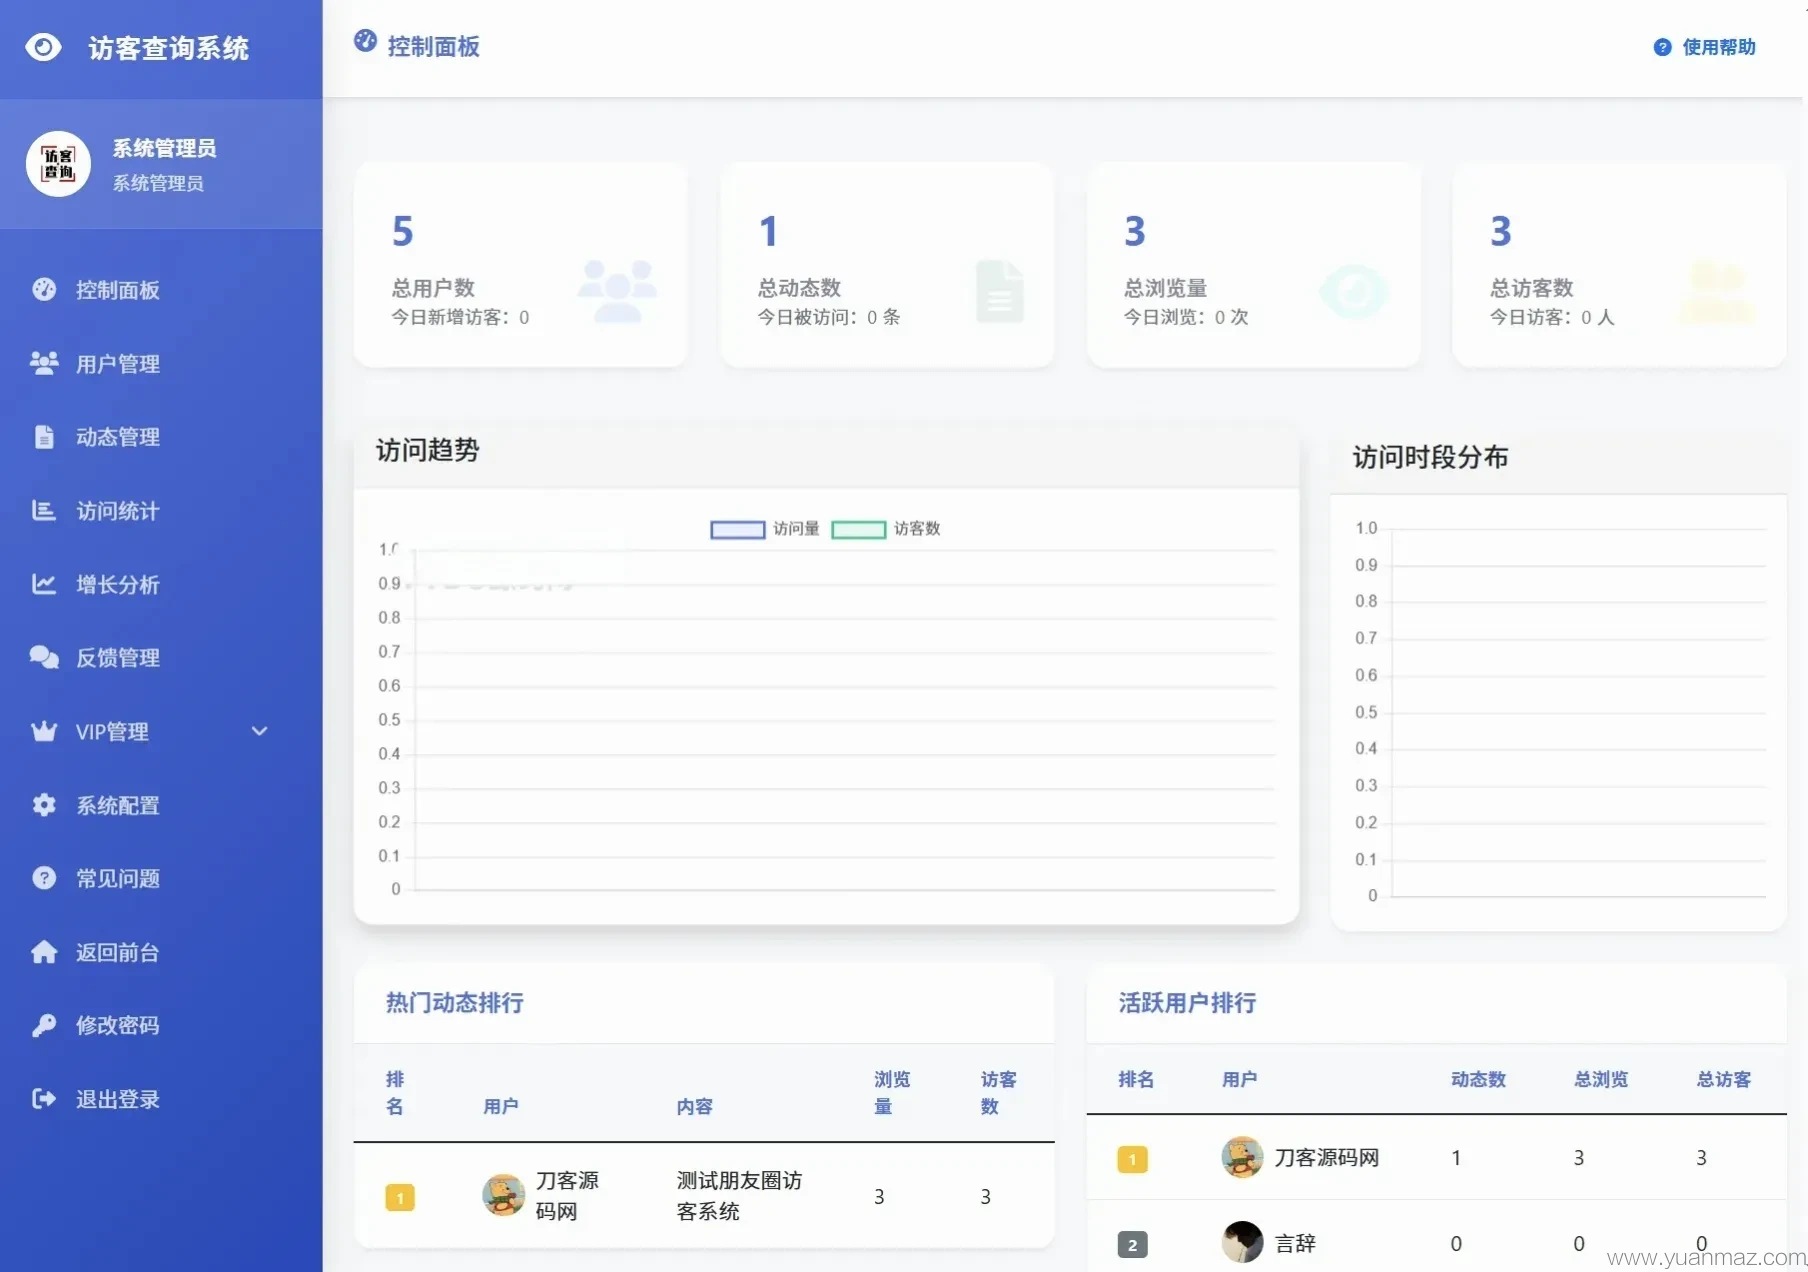Click the users icon next to 用户管理
This screenshot has width=1808, height=1272.
(44, 363)
